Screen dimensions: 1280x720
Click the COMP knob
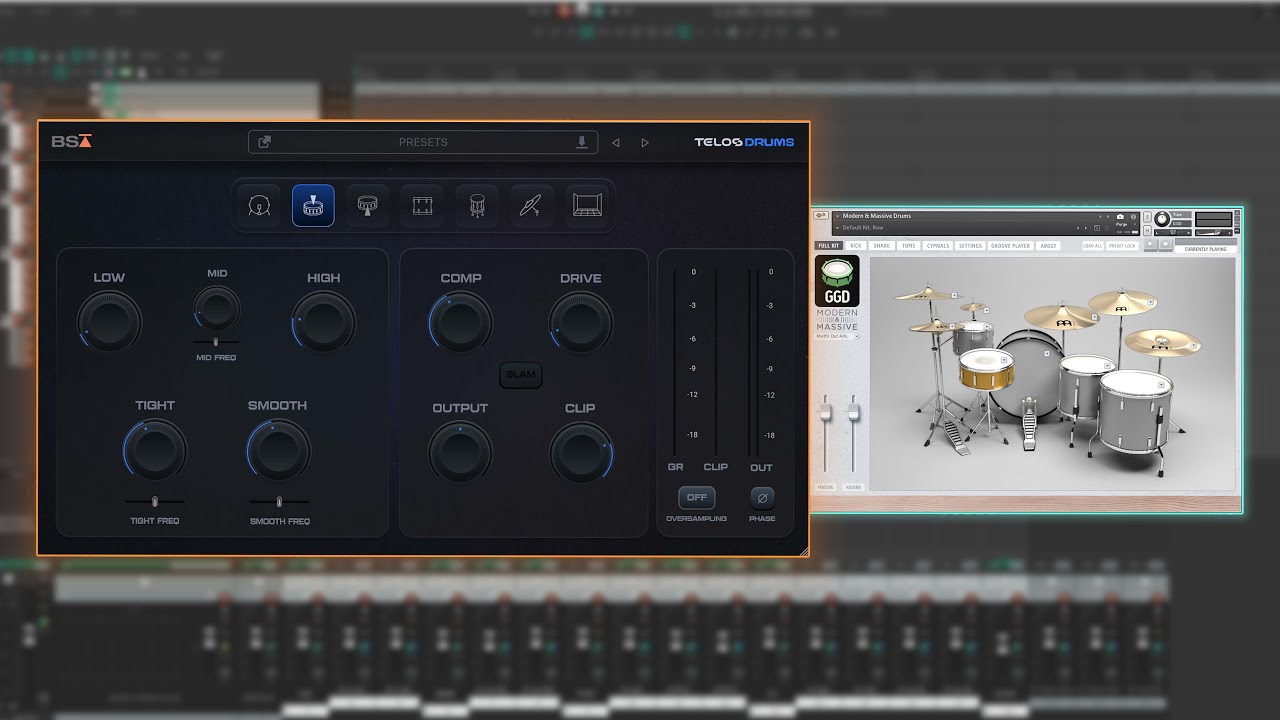click(x=461, y=322)
